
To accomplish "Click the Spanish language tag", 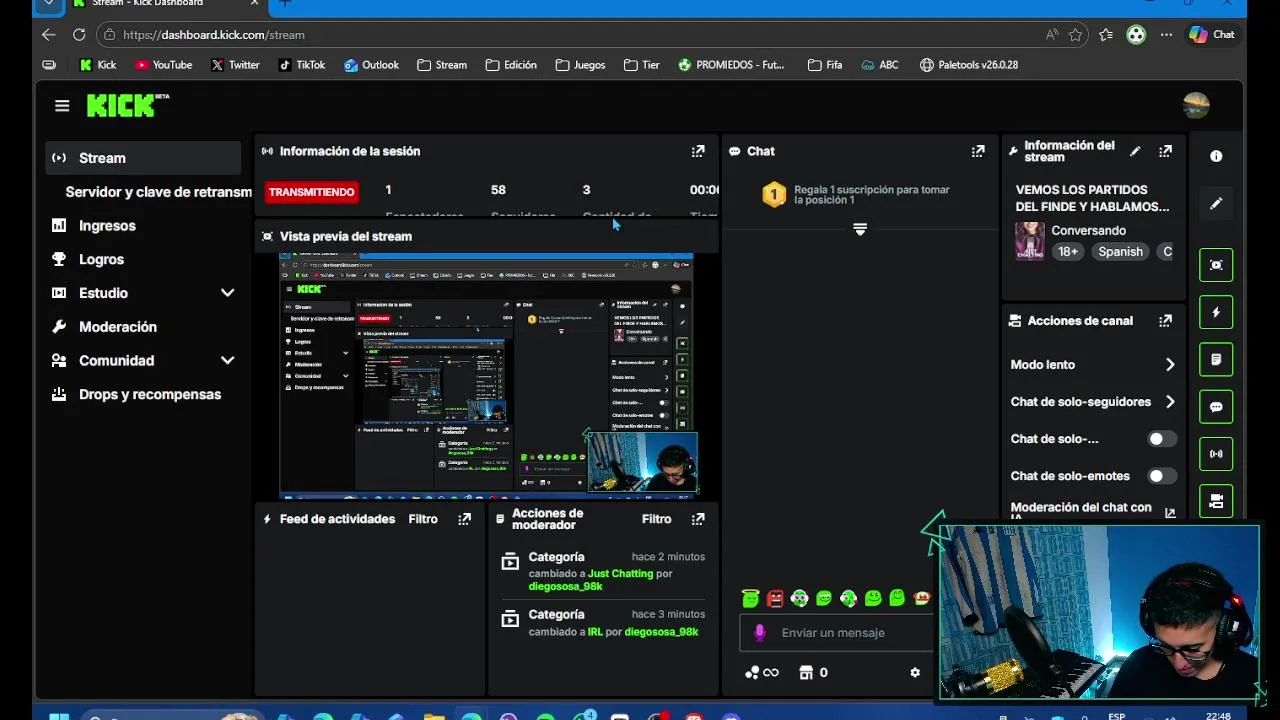I will (1120, 252).
